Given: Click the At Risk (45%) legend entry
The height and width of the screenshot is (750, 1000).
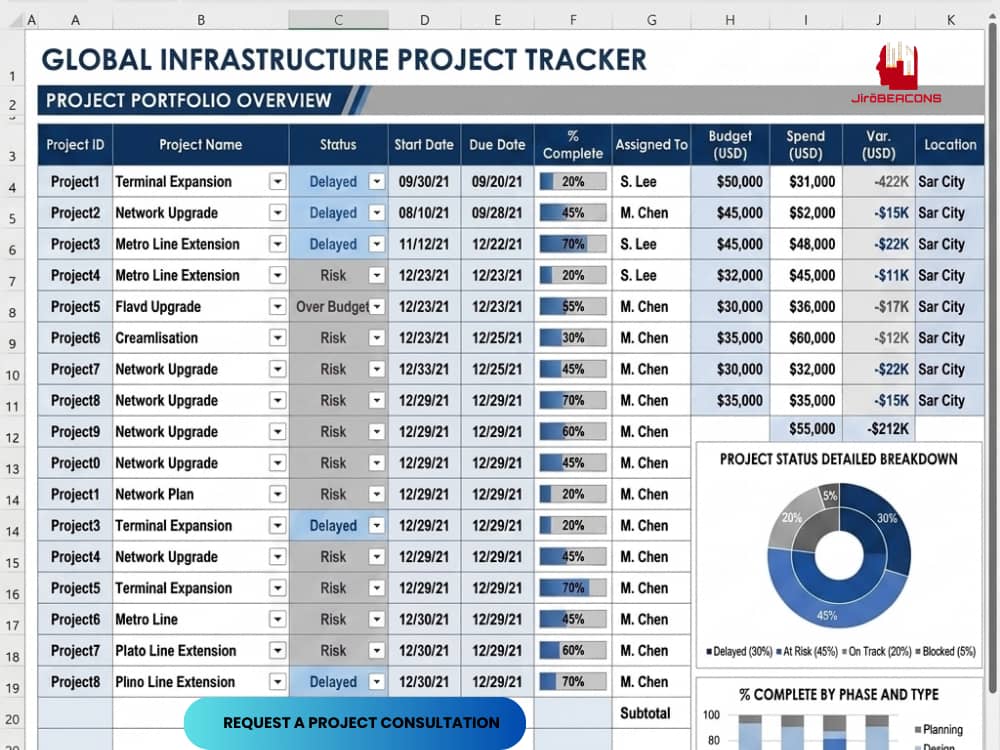Looking at the screenshot, I should pyautogui.click(x=807, y=651).
